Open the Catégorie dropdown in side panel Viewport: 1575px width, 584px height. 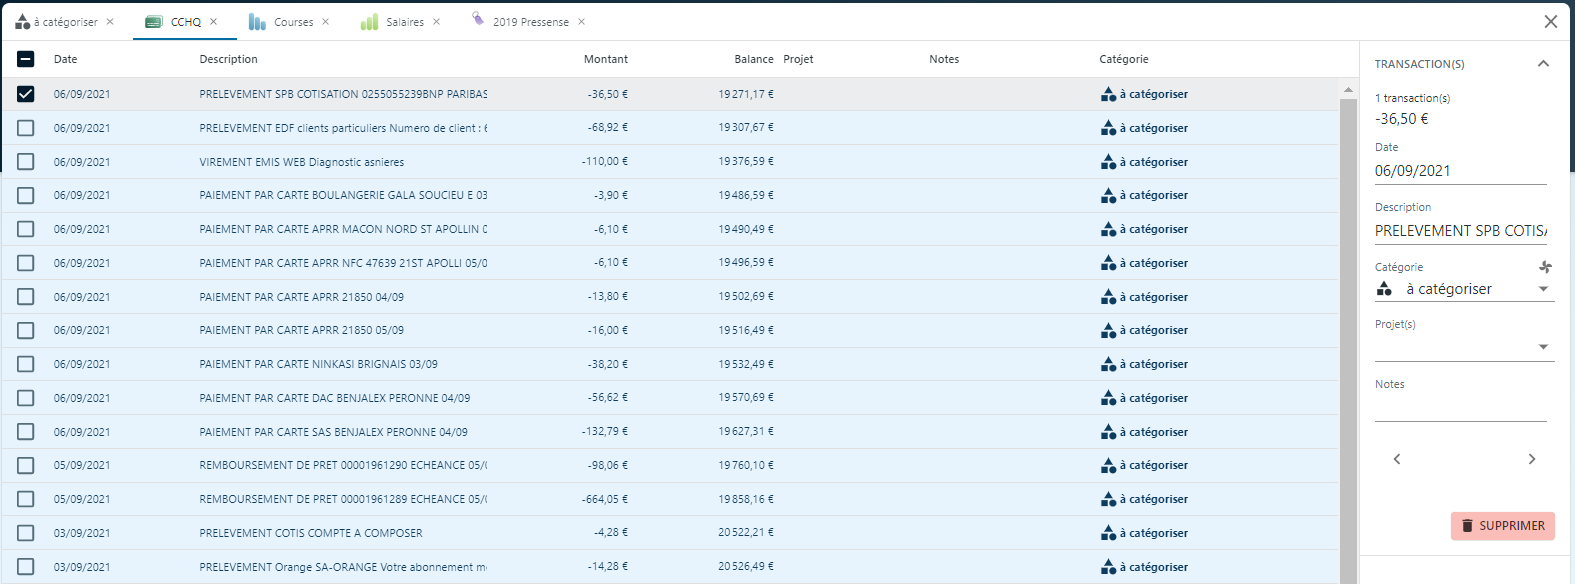point(1543,289)
